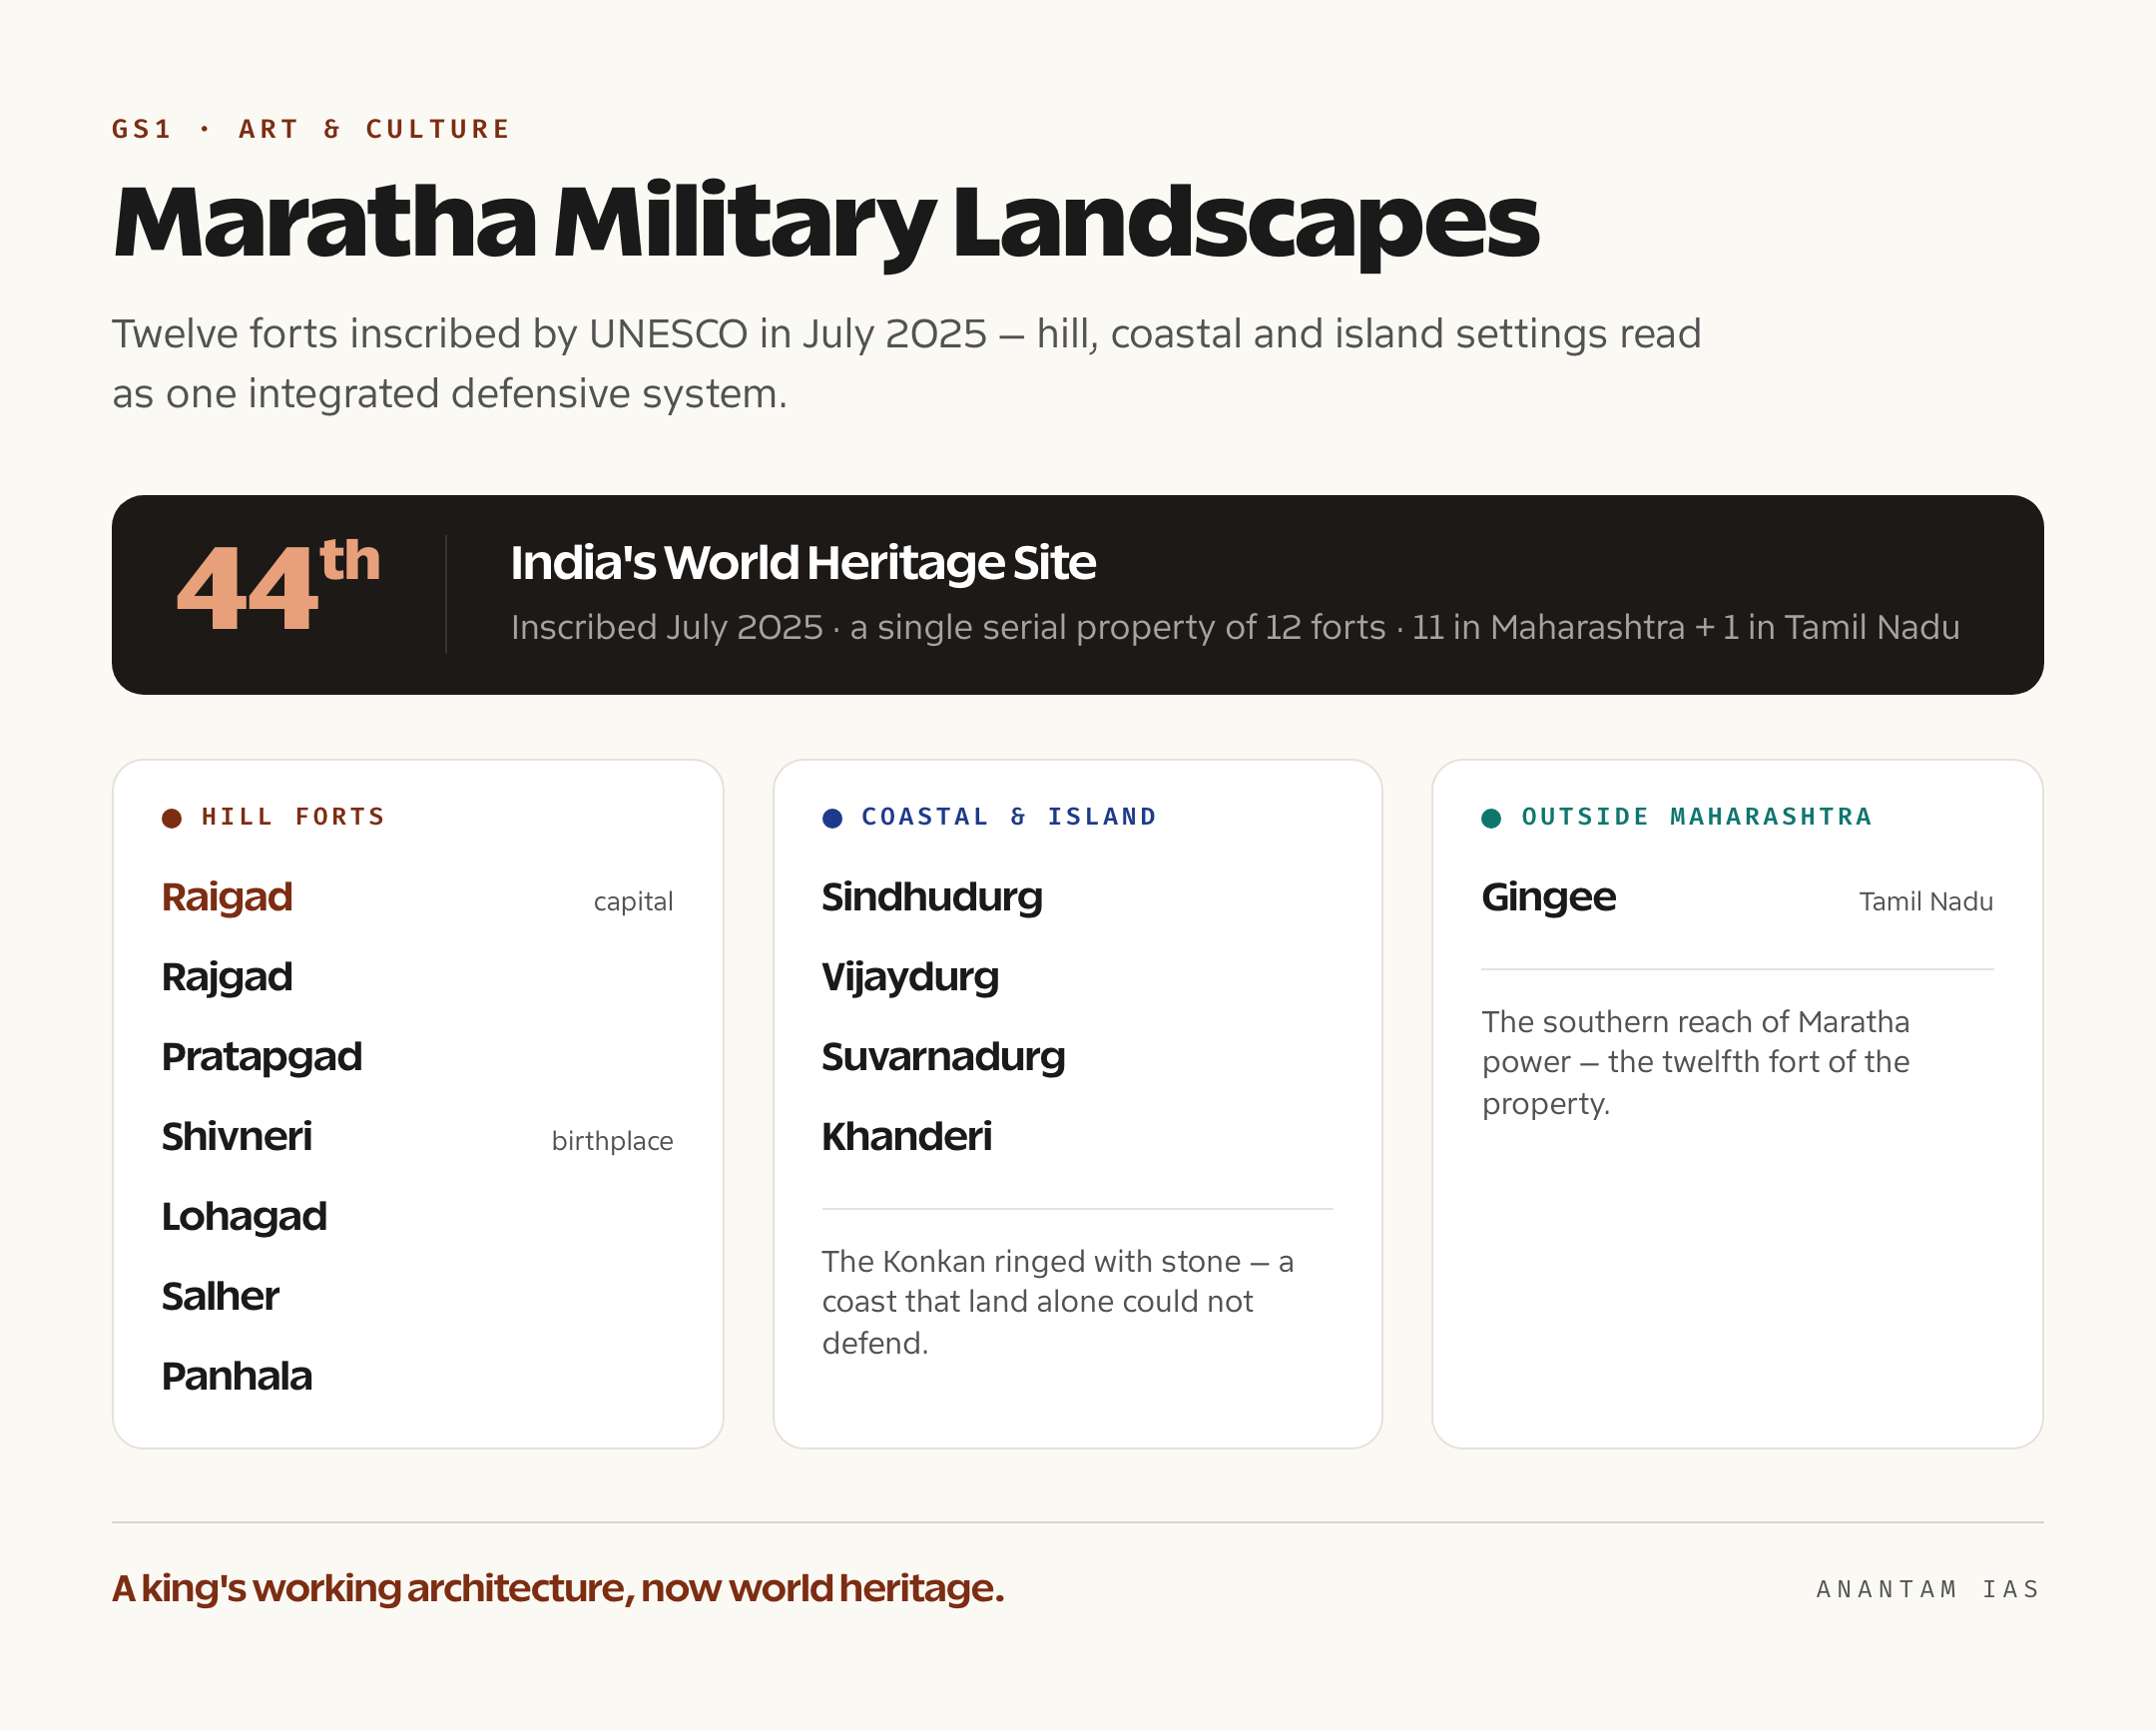This screenshot has width=2156, height=1731.
Task: Select the Salher fort entry
Action: click(x=220, y=1297)
